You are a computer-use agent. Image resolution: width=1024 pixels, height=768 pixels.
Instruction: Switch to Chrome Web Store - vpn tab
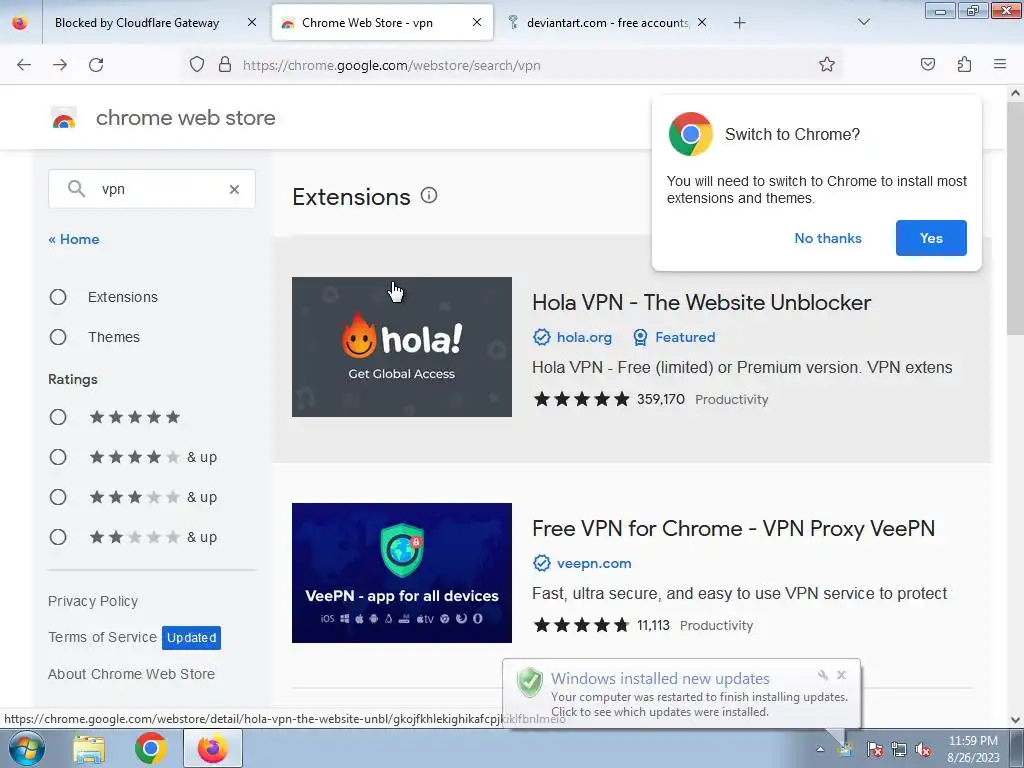click(x=367, y=23)
